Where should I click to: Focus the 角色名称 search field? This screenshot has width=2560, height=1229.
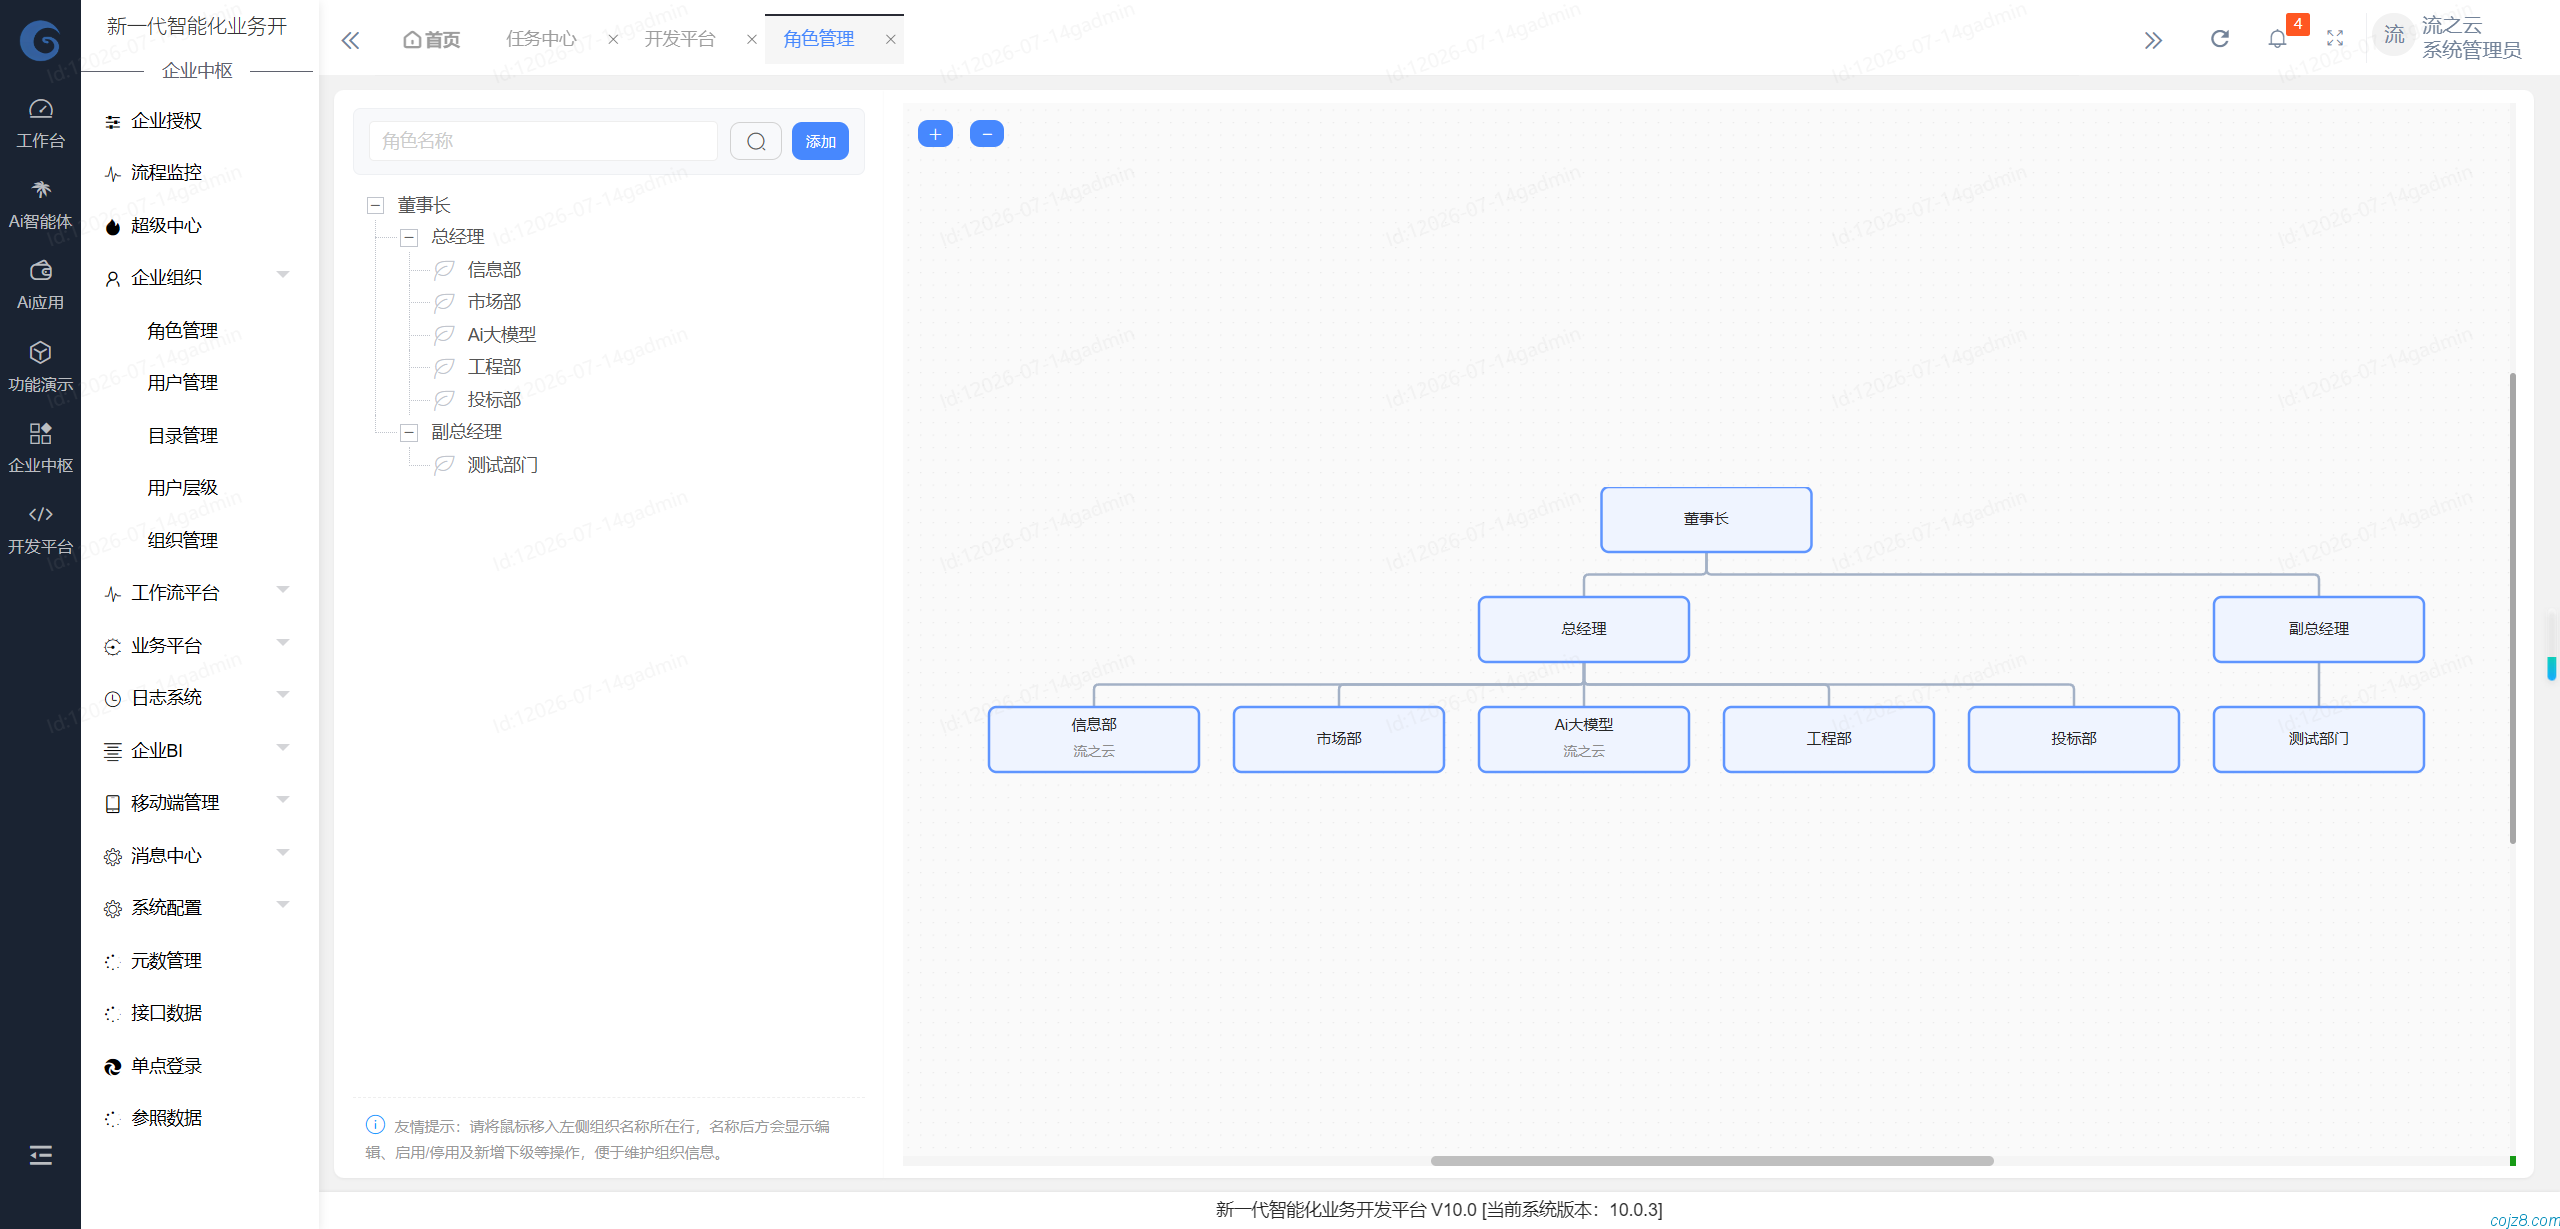click(x=543, y=141)
